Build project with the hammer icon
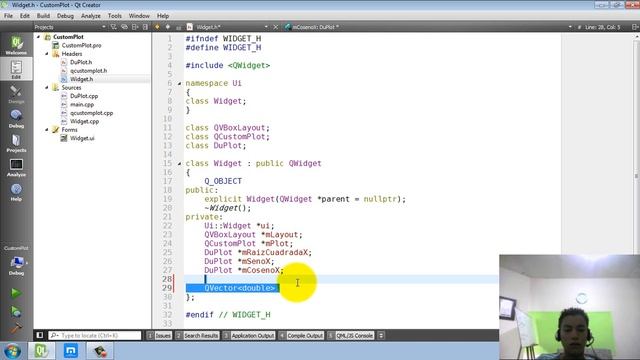Image resolution: width=640 pixels, height=360 pixels. pyautogui.click(x=16, y=328)
